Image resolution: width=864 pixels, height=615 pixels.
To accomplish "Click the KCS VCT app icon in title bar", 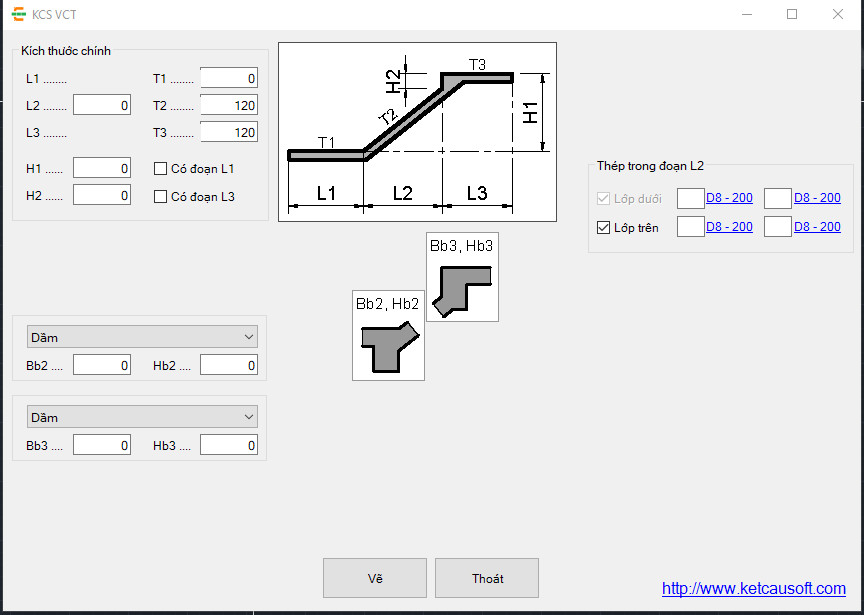I will 17,15.
